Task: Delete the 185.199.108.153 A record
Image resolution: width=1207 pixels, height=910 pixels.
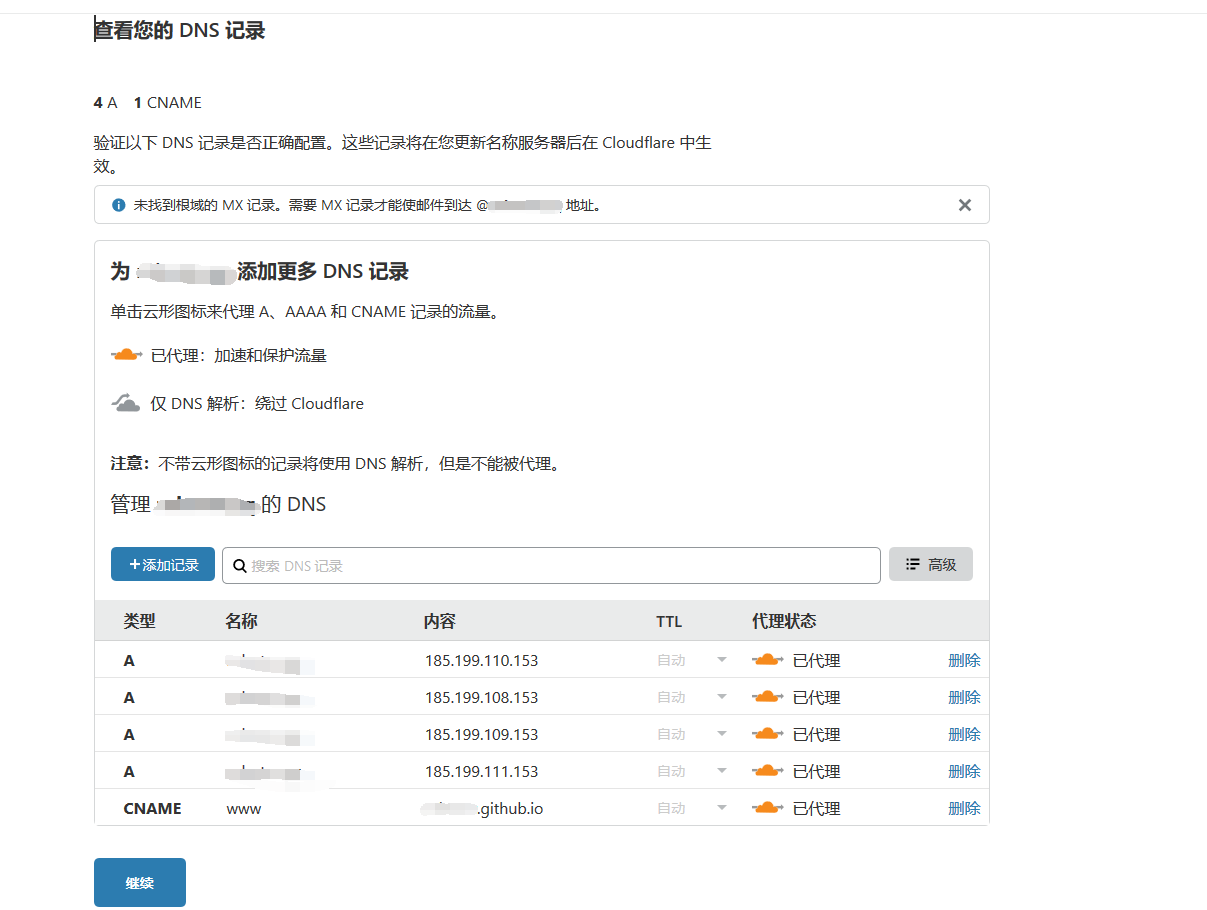Action: coord(964,697)
